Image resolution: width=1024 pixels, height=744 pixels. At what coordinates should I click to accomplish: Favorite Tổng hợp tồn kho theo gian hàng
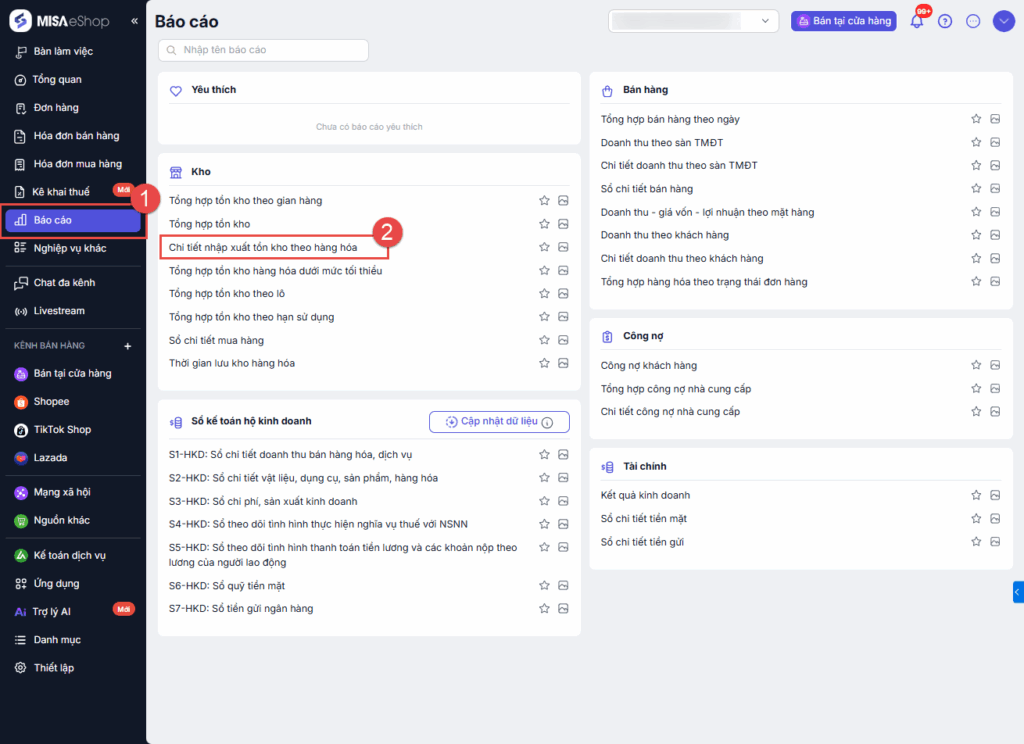544,201
